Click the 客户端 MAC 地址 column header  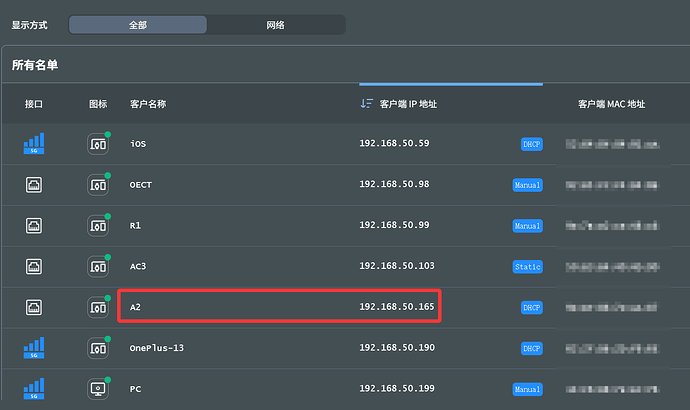(611, 103)
